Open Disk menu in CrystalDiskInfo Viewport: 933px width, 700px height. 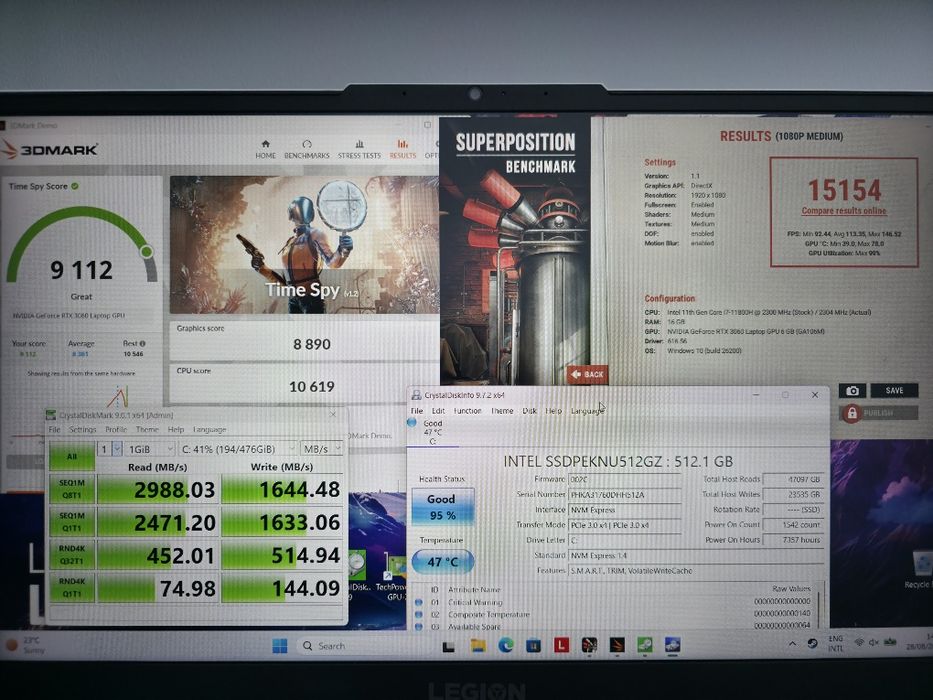coord(530,411)
